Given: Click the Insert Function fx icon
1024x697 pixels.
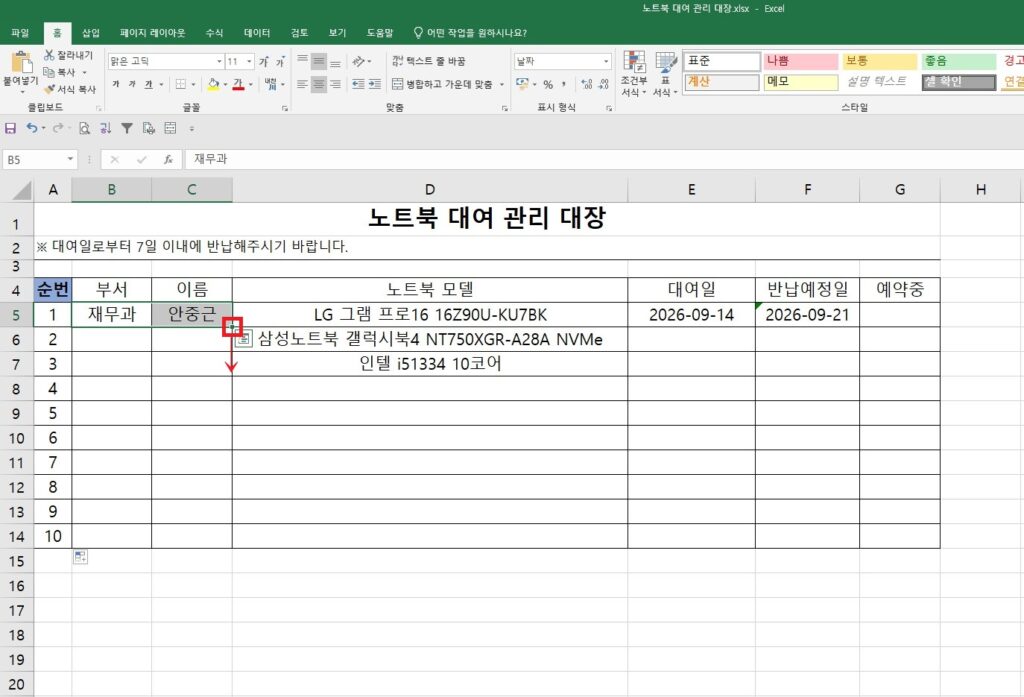Looking at the screenshot, I should coord(168,159).
